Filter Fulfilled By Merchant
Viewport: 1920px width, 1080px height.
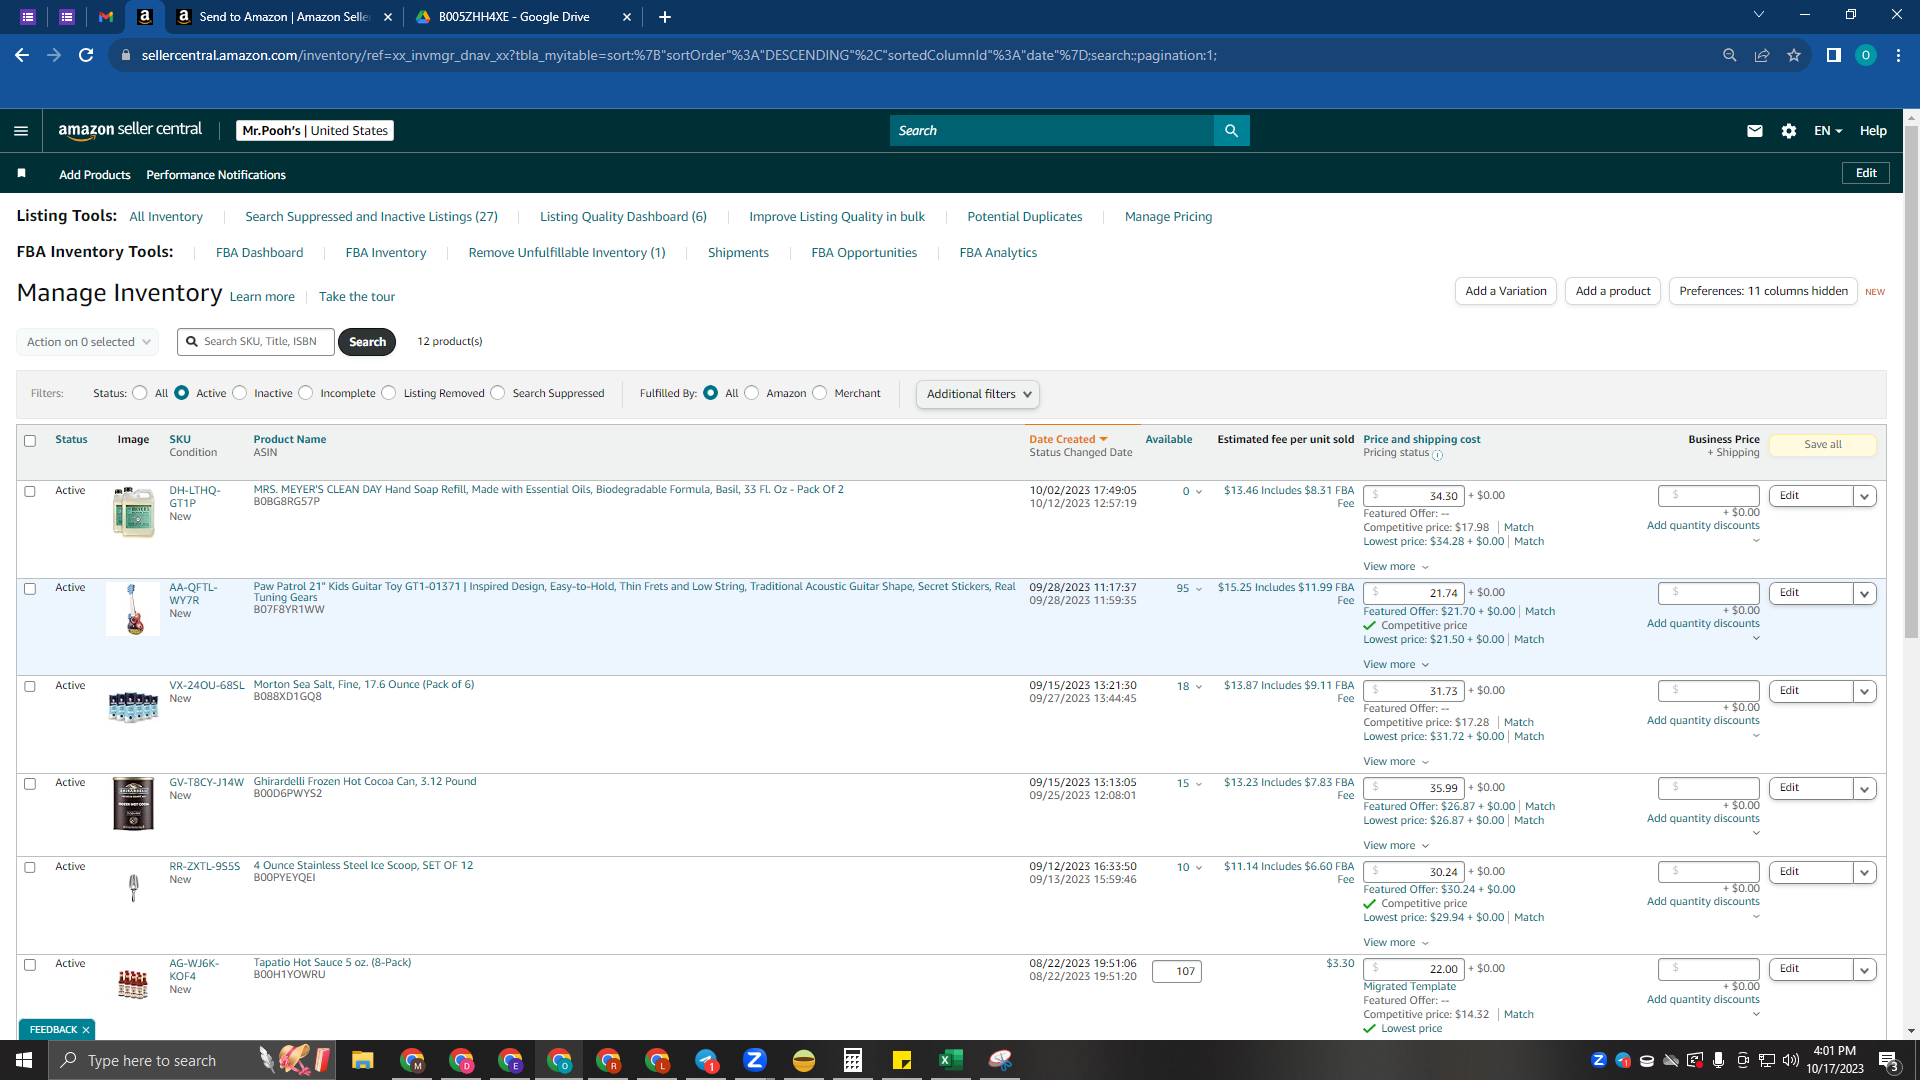(x=820, y=393)
